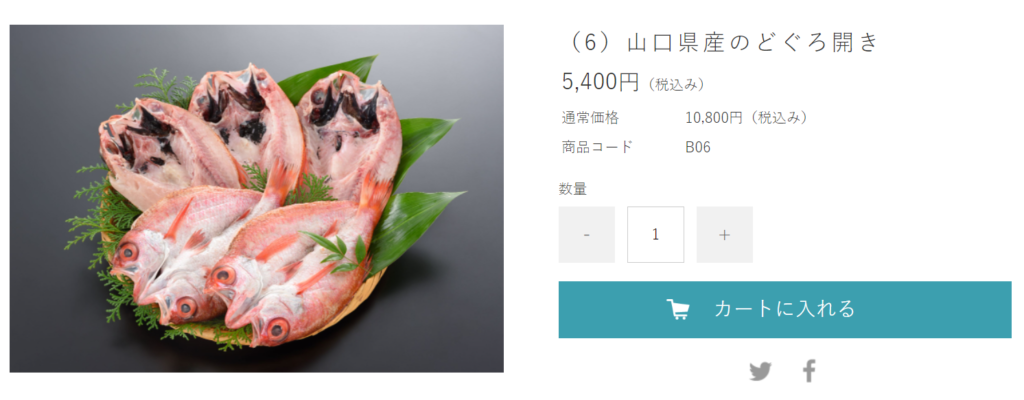Add item via カートに入れる button
The image size is (1024, 400).
coord(785,310)
